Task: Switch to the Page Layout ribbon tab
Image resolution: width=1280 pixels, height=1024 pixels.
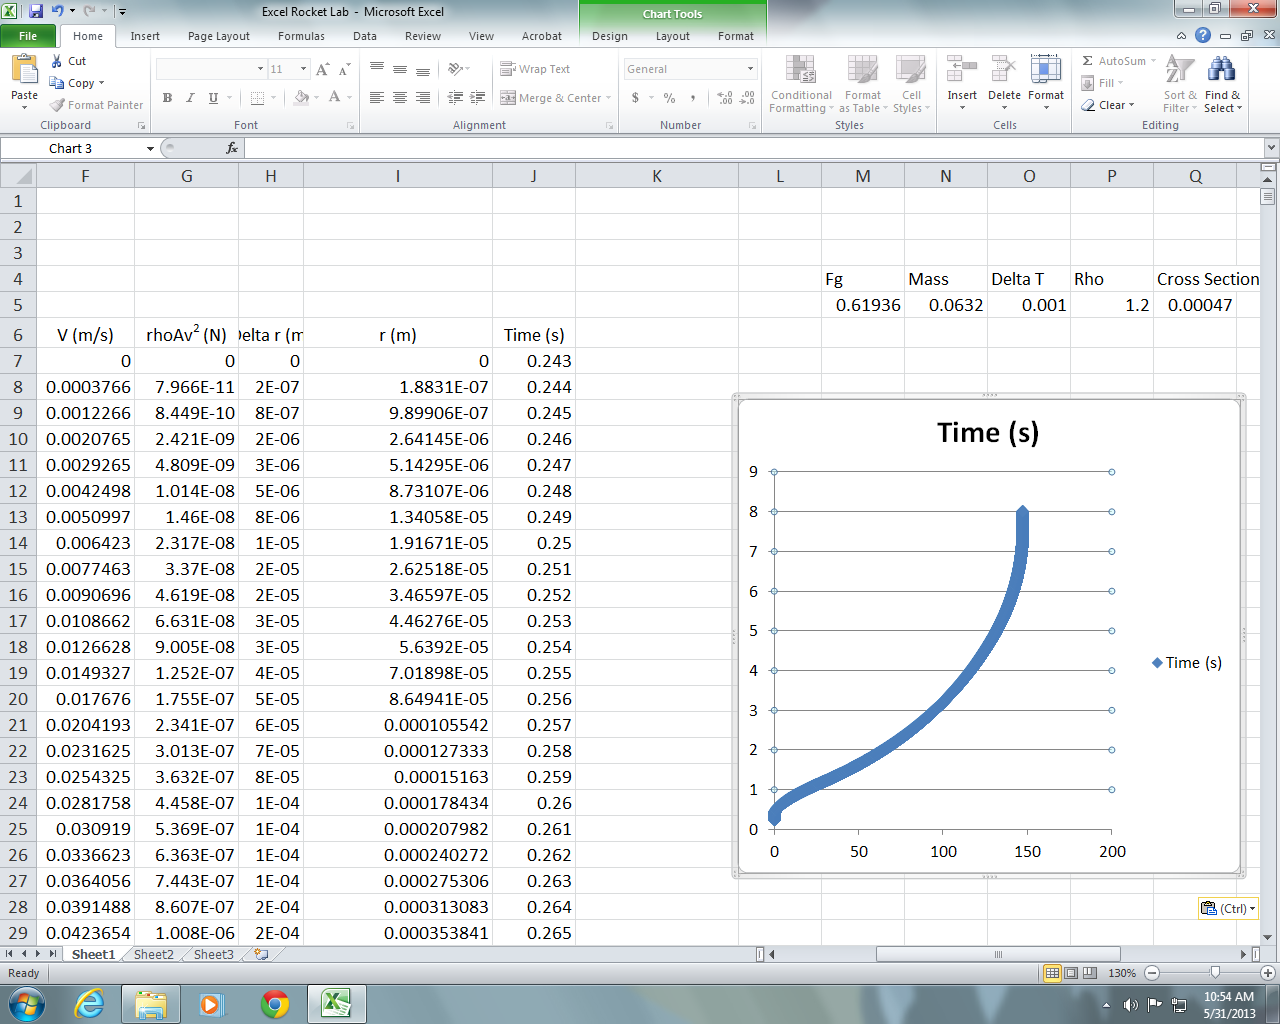Action: [219, 36]
